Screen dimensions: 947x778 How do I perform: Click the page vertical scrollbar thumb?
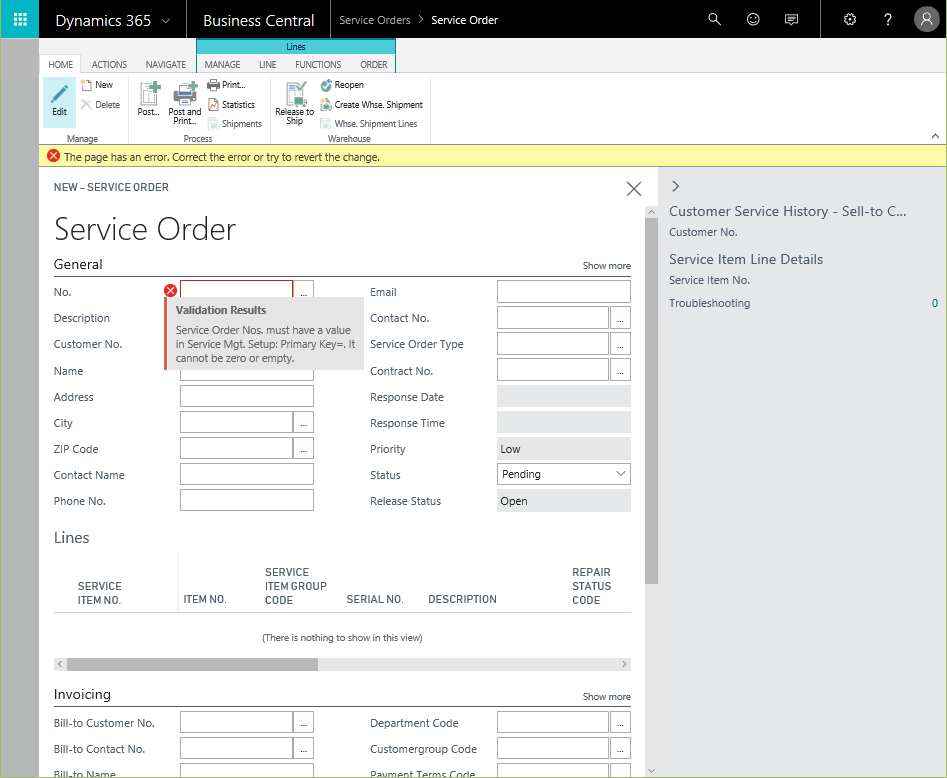tap(651, 400)
